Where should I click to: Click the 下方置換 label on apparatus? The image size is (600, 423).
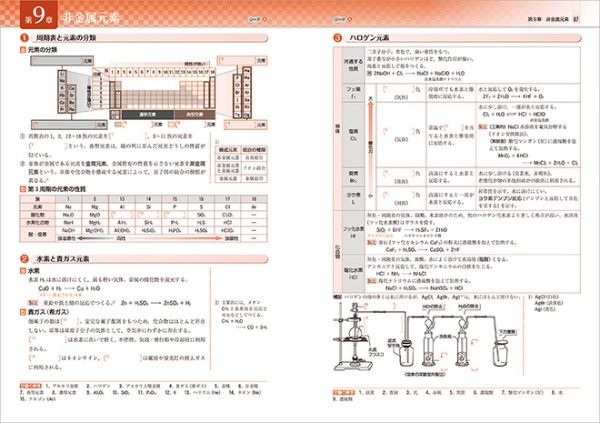point(507,333)
